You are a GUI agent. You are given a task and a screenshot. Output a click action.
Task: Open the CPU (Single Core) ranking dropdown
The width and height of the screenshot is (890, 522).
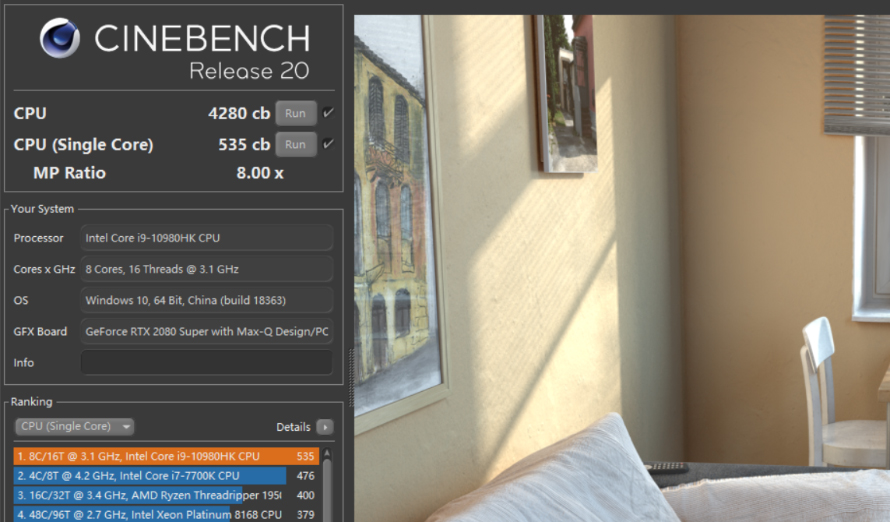[x=74, y=426]
